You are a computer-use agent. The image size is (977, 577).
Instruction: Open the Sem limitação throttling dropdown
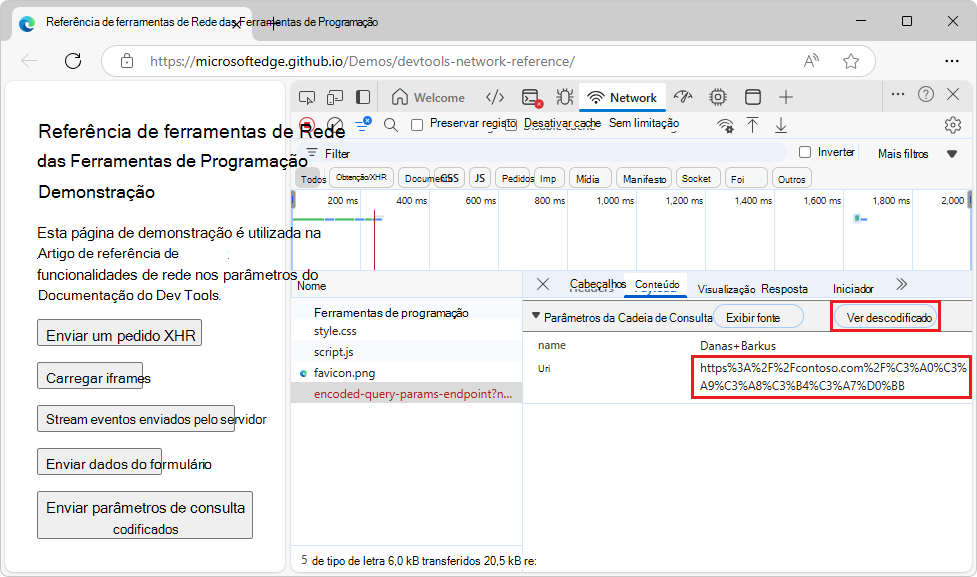pyautogui.click(x=644, y=124)
